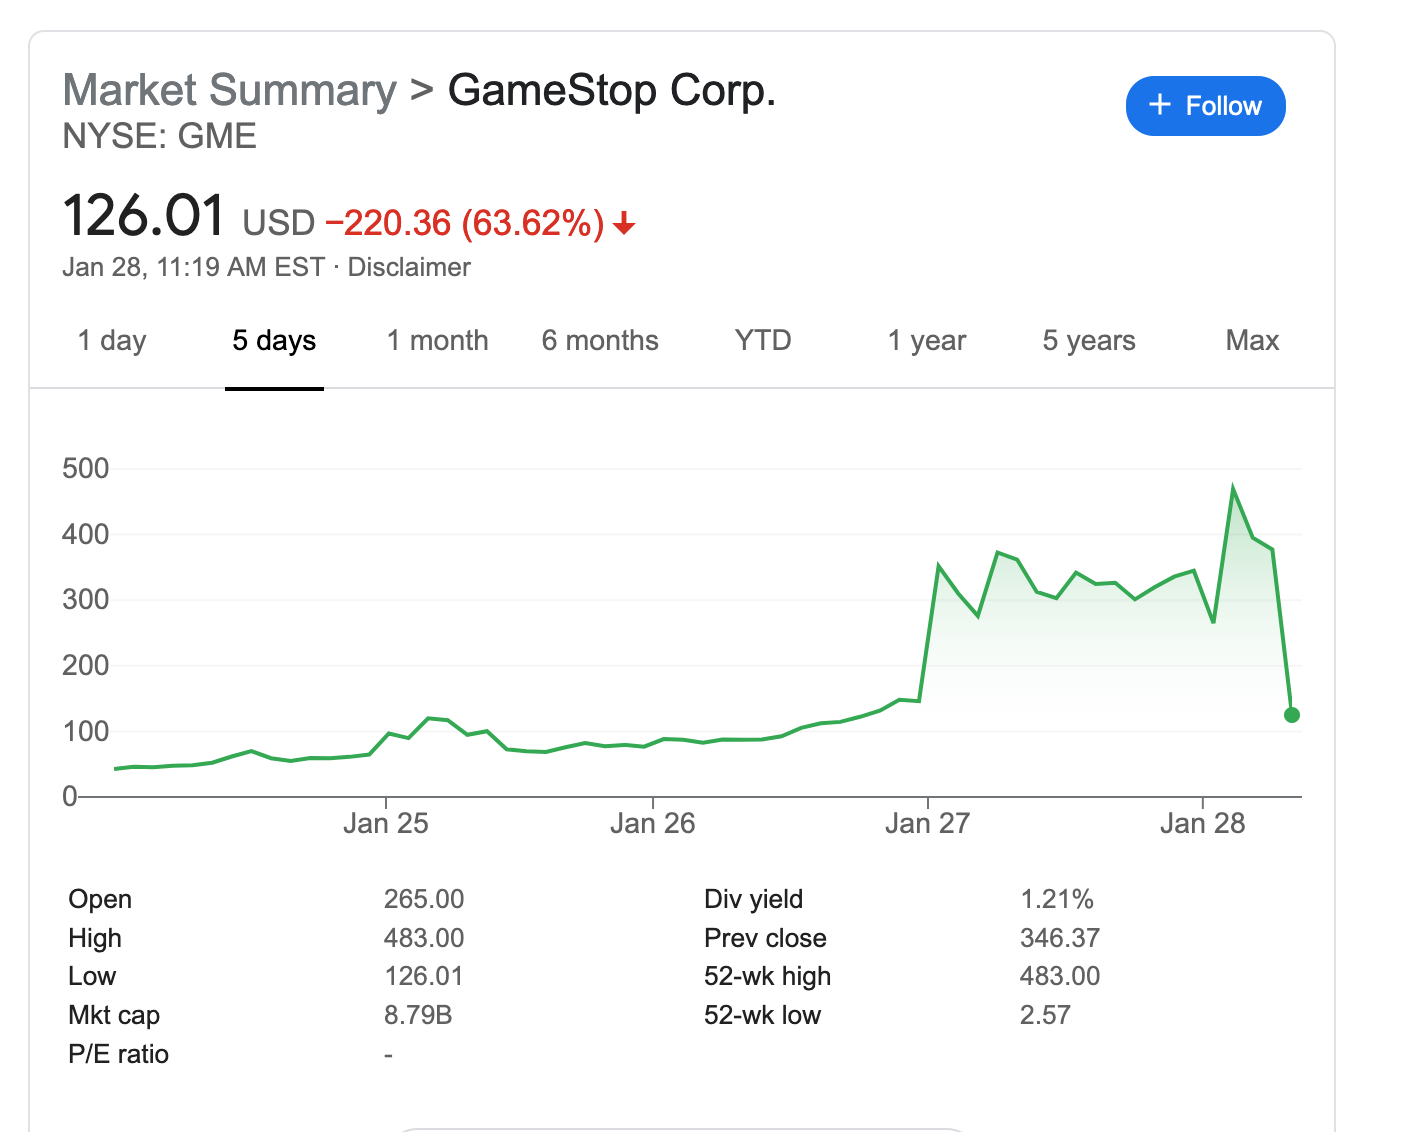Show the 1 year chart

tap(926, 341)
